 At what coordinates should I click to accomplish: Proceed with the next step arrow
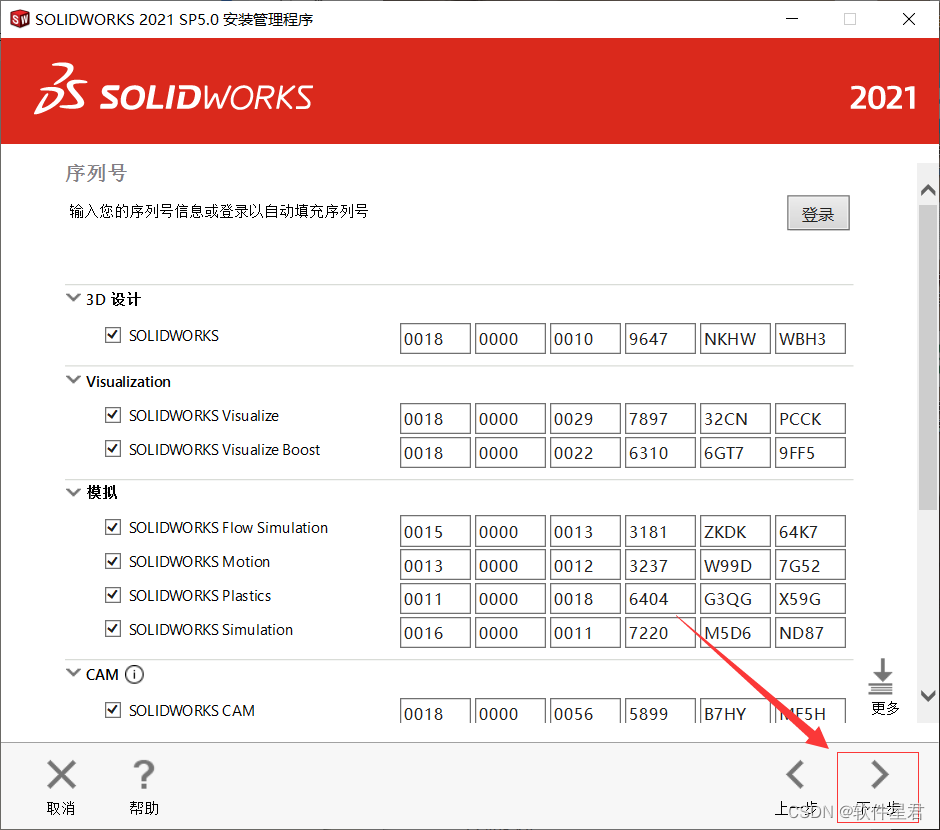879,774
